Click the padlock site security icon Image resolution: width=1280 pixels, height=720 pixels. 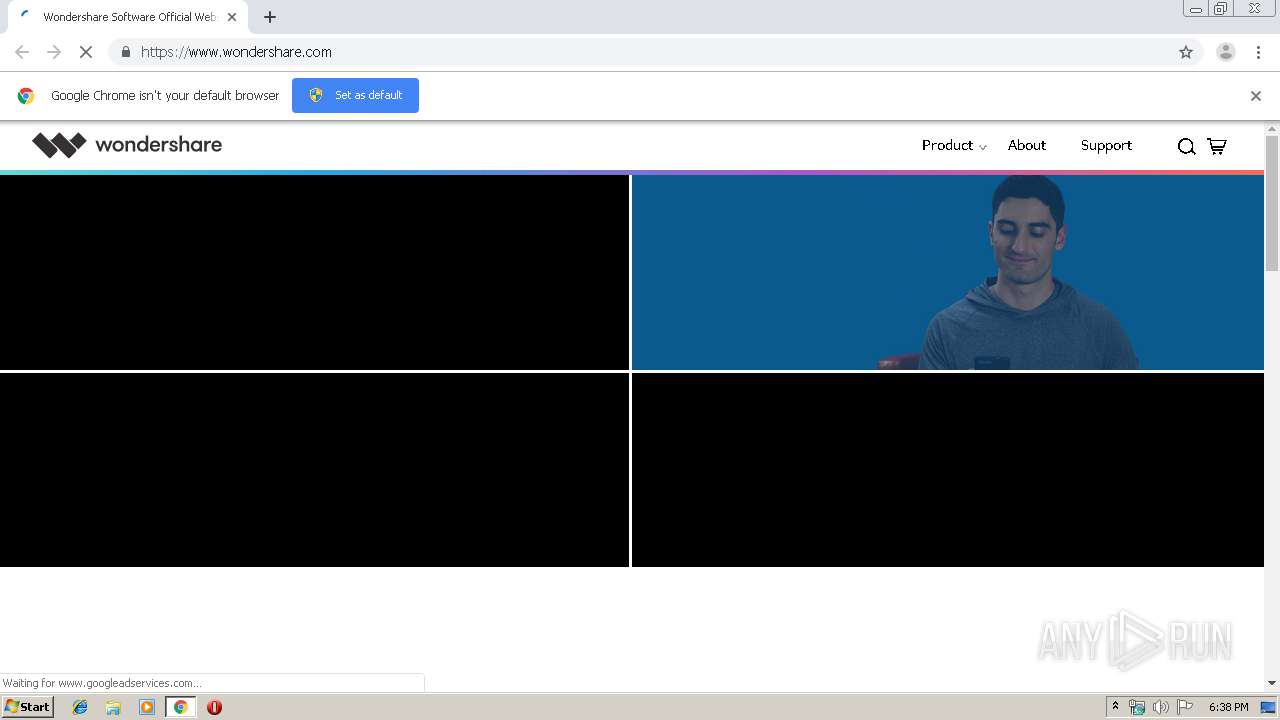tap(125, 52)
